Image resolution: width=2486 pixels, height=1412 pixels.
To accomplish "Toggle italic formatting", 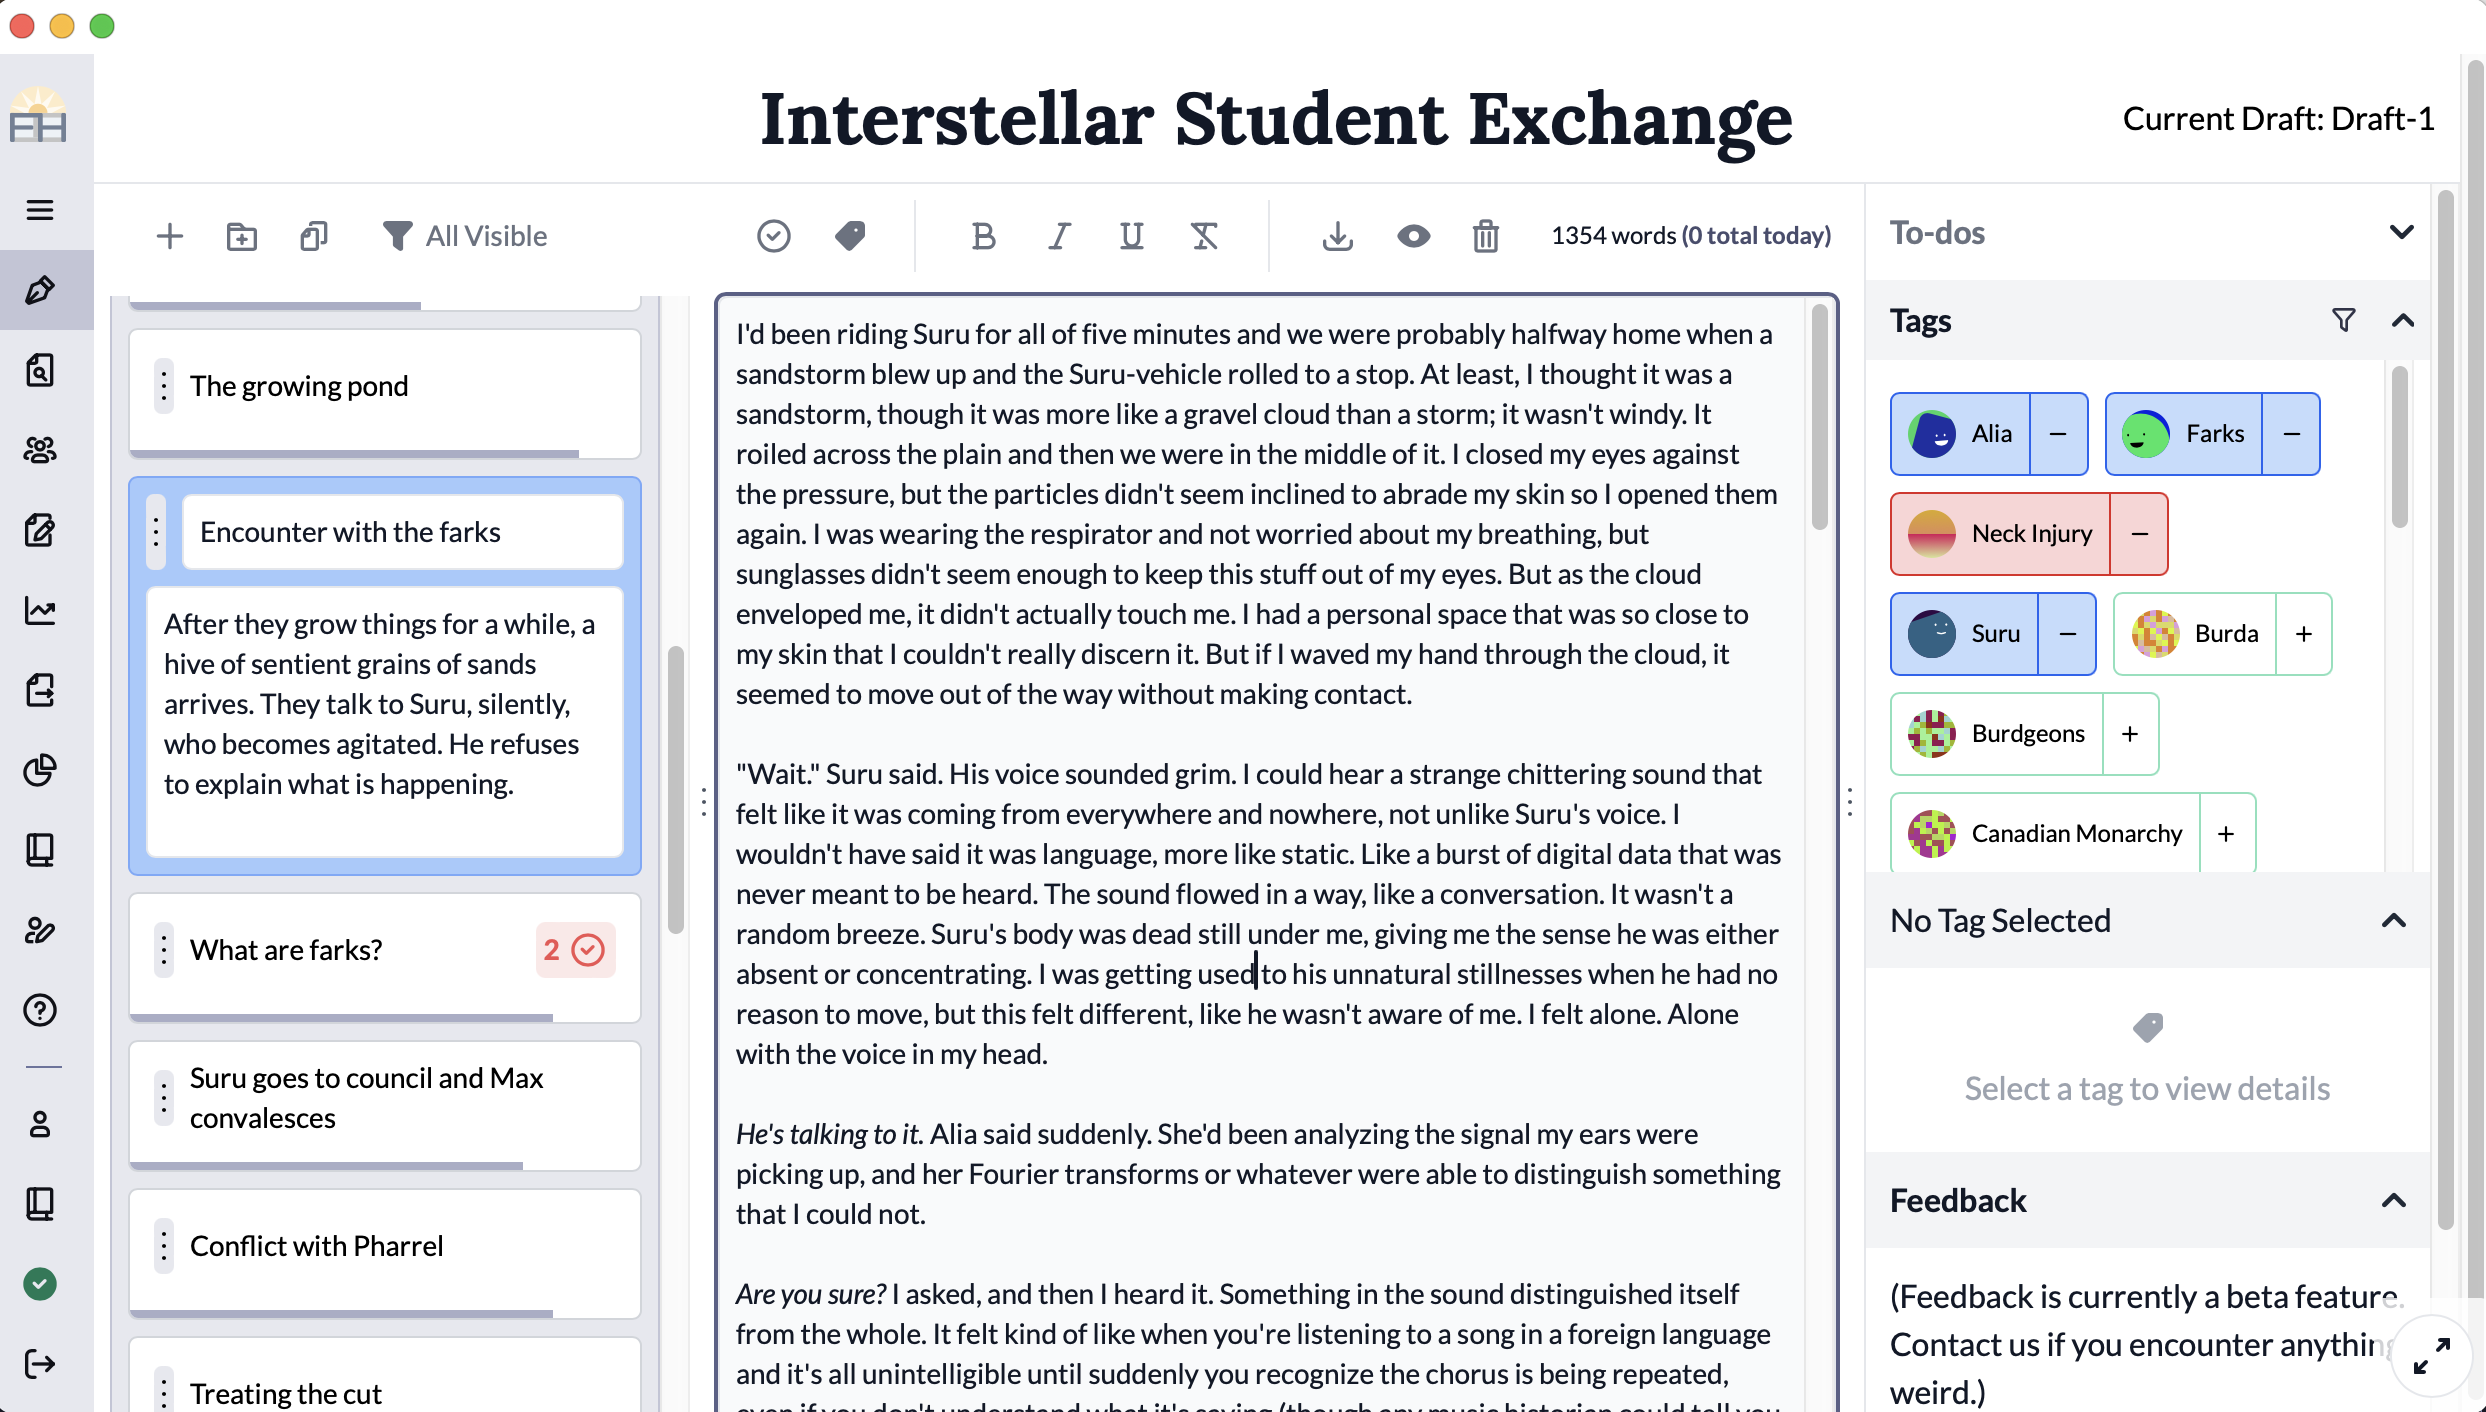I will 1058,236.
